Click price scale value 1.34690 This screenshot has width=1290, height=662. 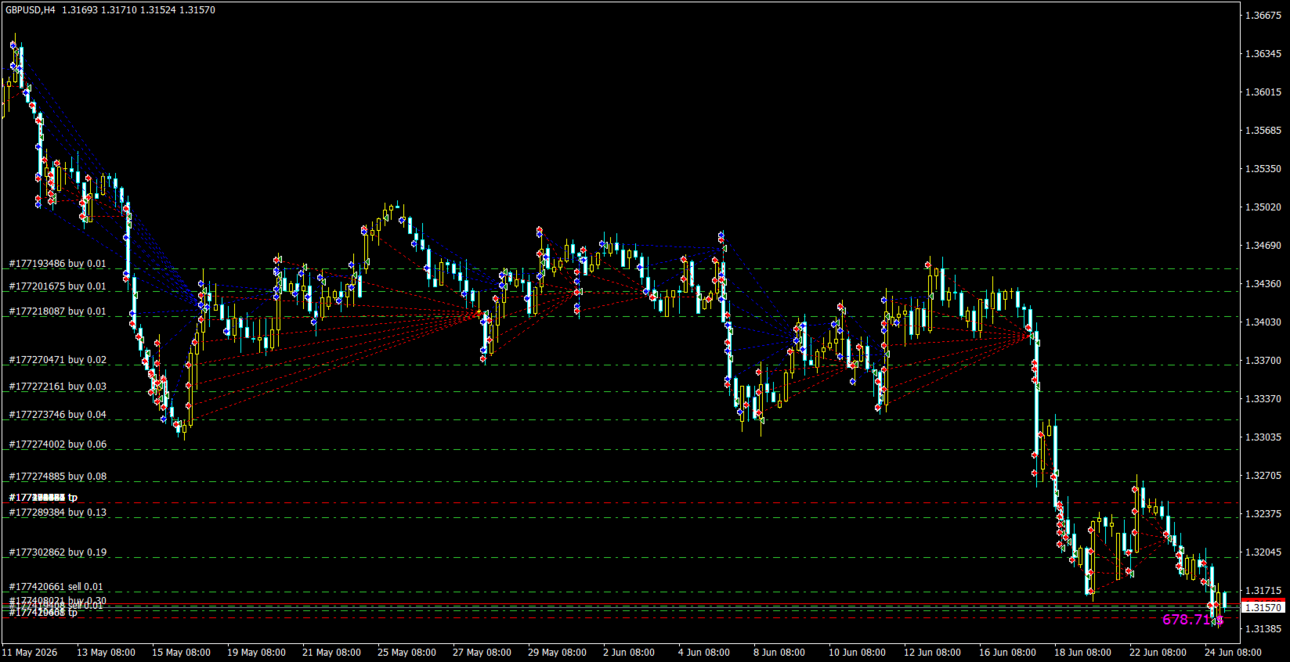click(x=1263, y=246)
